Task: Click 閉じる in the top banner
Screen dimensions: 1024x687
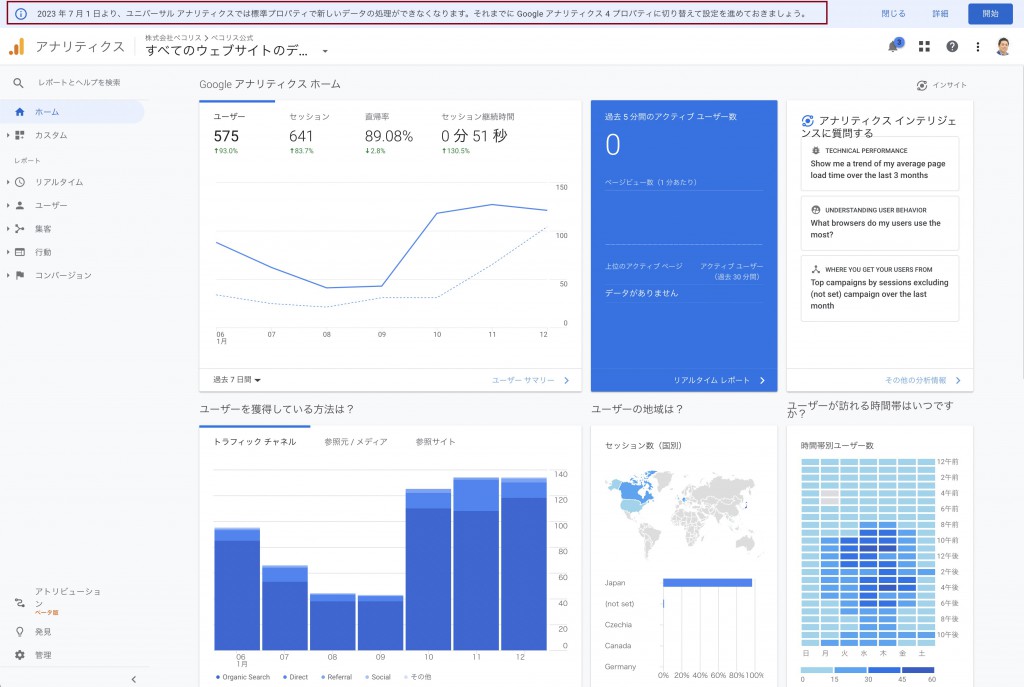Action: (893, 13)
